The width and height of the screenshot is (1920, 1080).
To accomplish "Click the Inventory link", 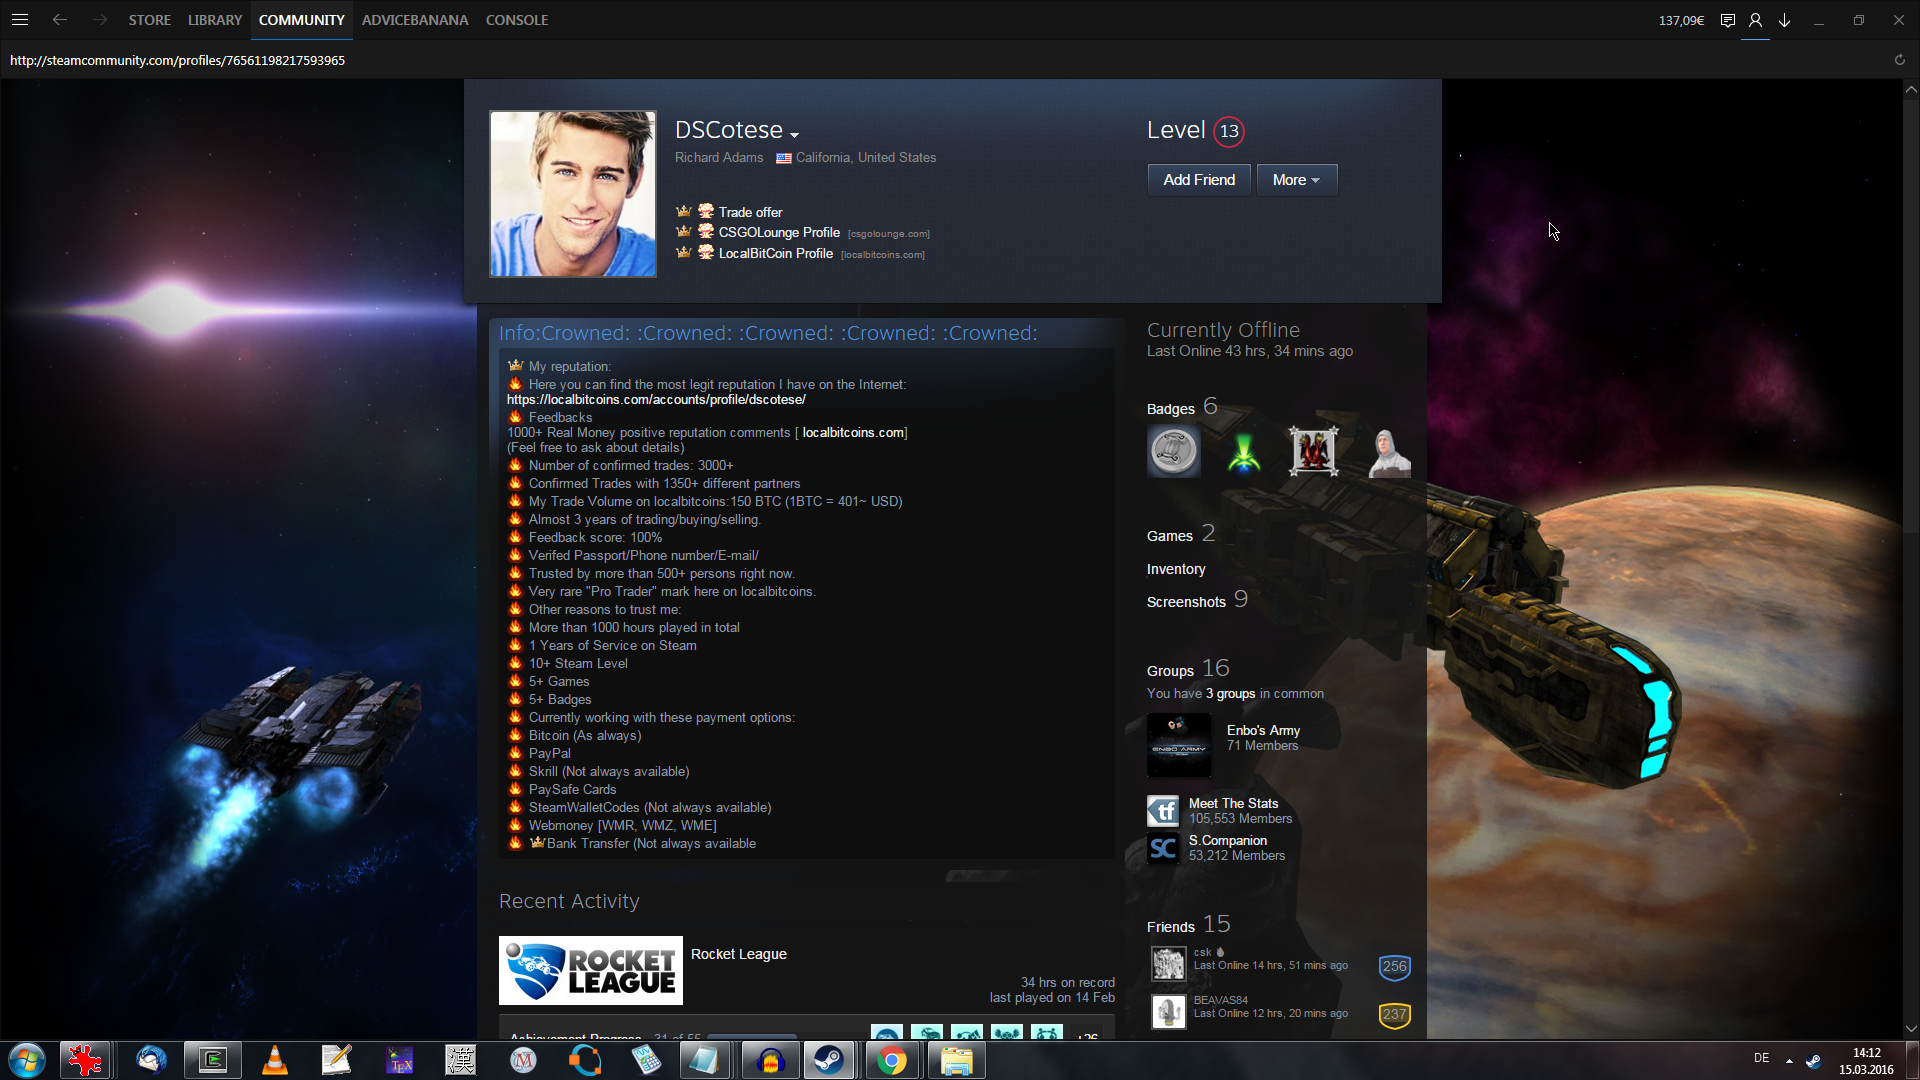I will [1175, 569].
